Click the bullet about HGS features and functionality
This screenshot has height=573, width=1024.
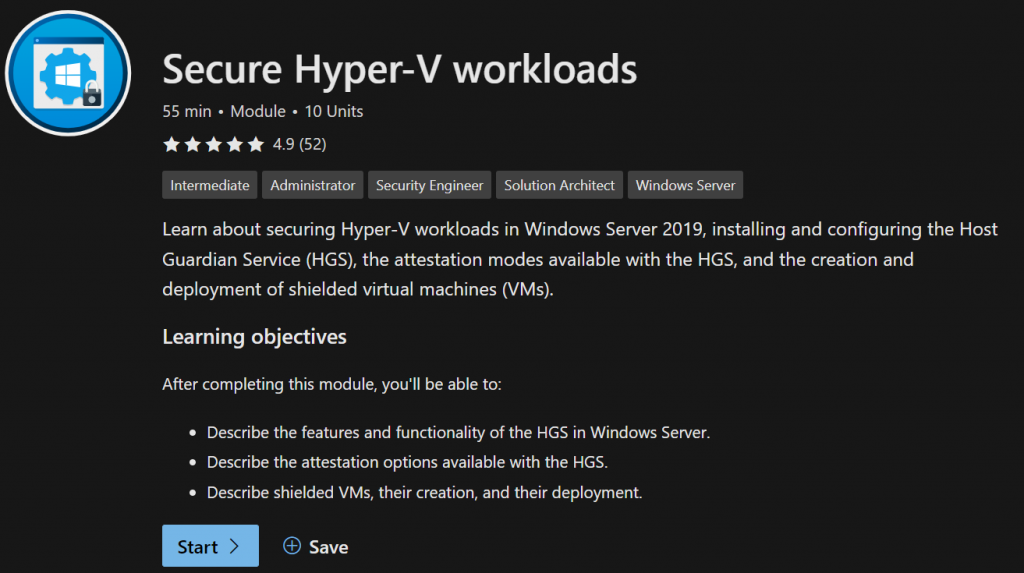pos(458,433)
